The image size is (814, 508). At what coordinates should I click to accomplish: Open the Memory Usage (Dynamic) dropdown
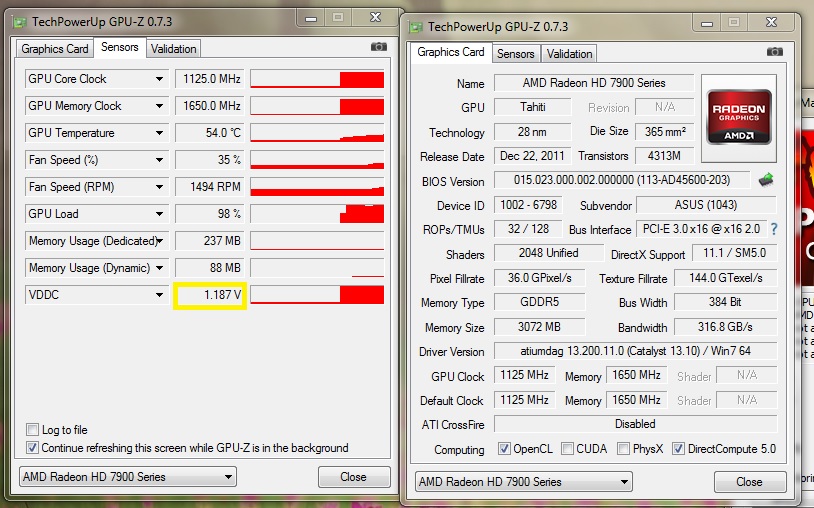point(159,268)
